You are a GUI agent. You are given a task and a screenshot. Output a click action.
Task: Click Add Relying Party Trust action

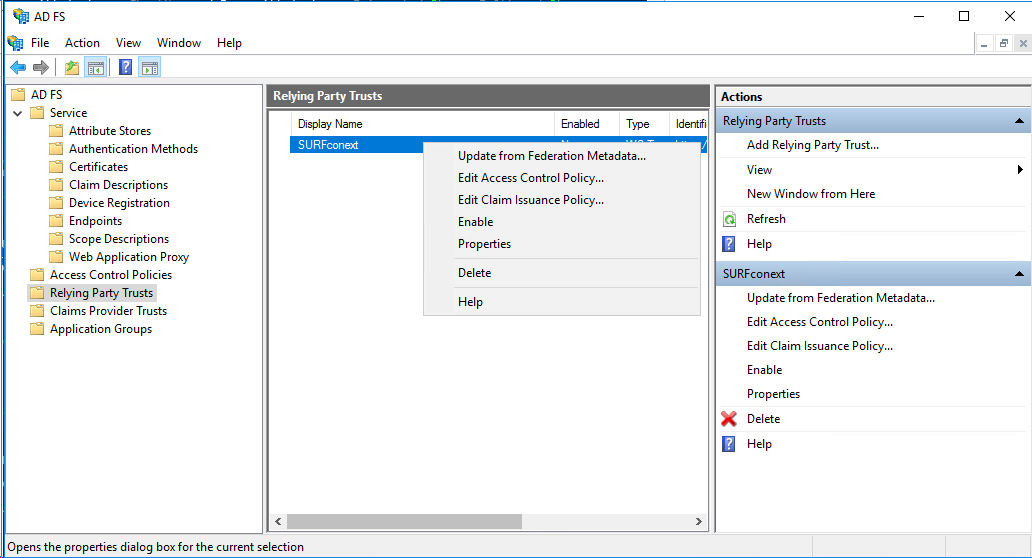813,145
